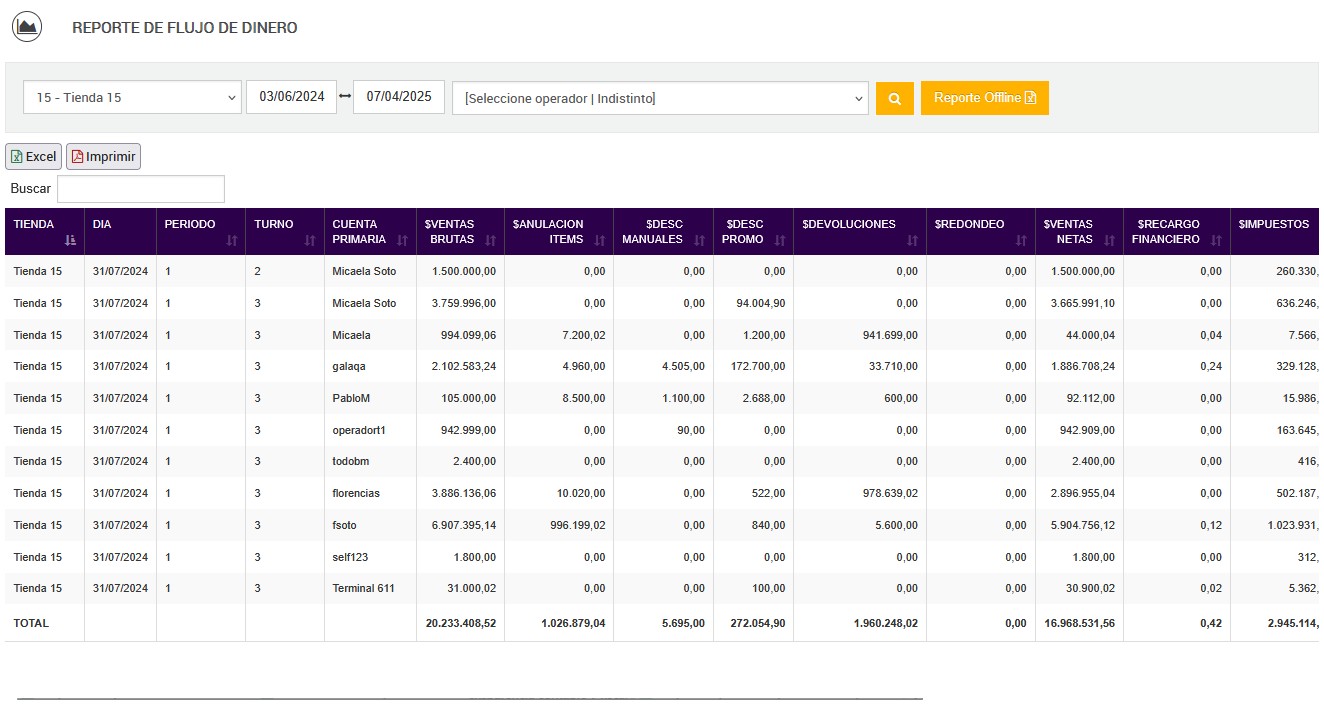1324x715 pixels.
Task: Sort by the TIENDA column sort icon
Action: point(70,240)
